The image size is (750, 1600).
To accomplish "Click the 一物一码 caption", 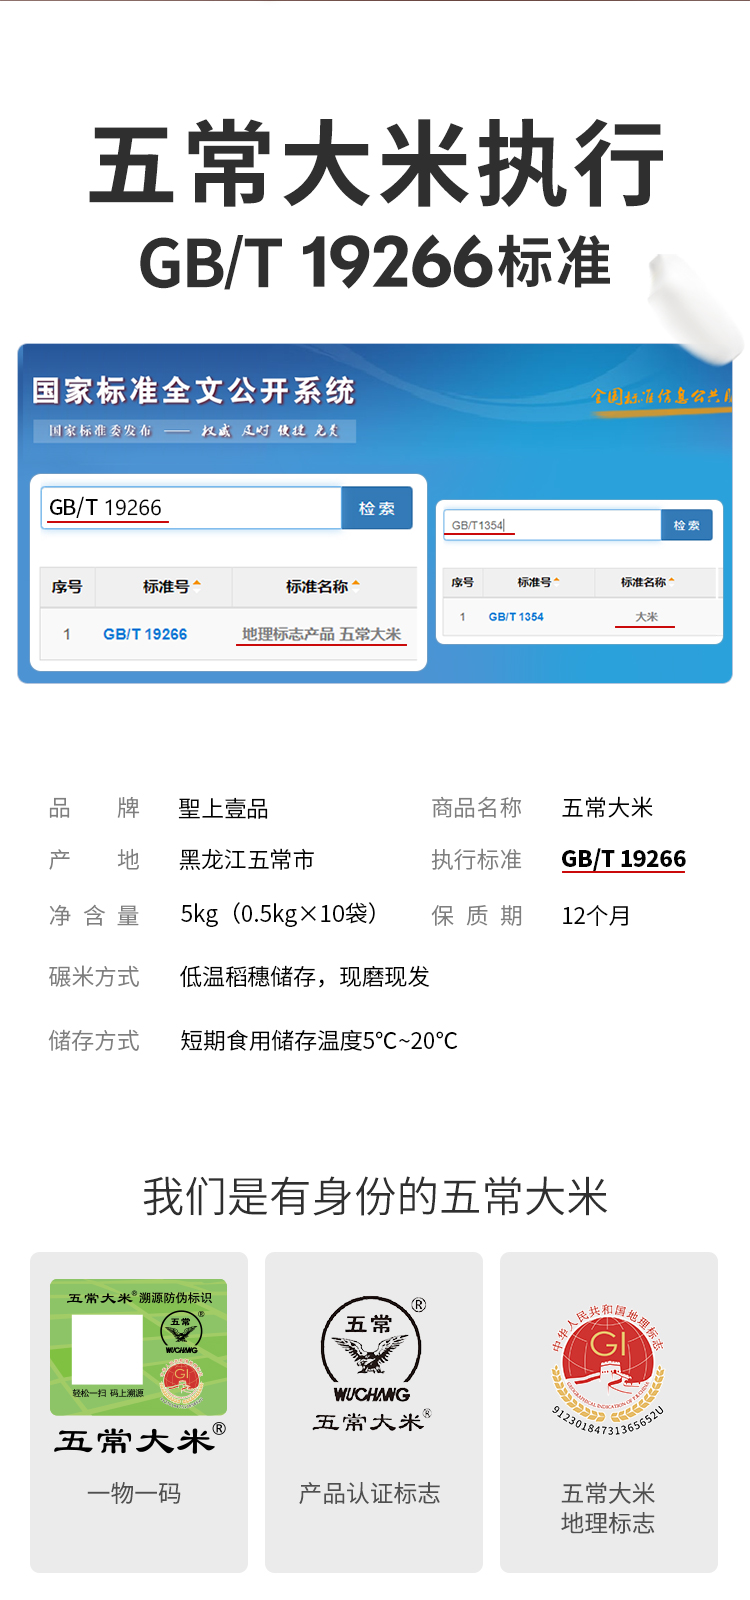I will click(134, 1494).
